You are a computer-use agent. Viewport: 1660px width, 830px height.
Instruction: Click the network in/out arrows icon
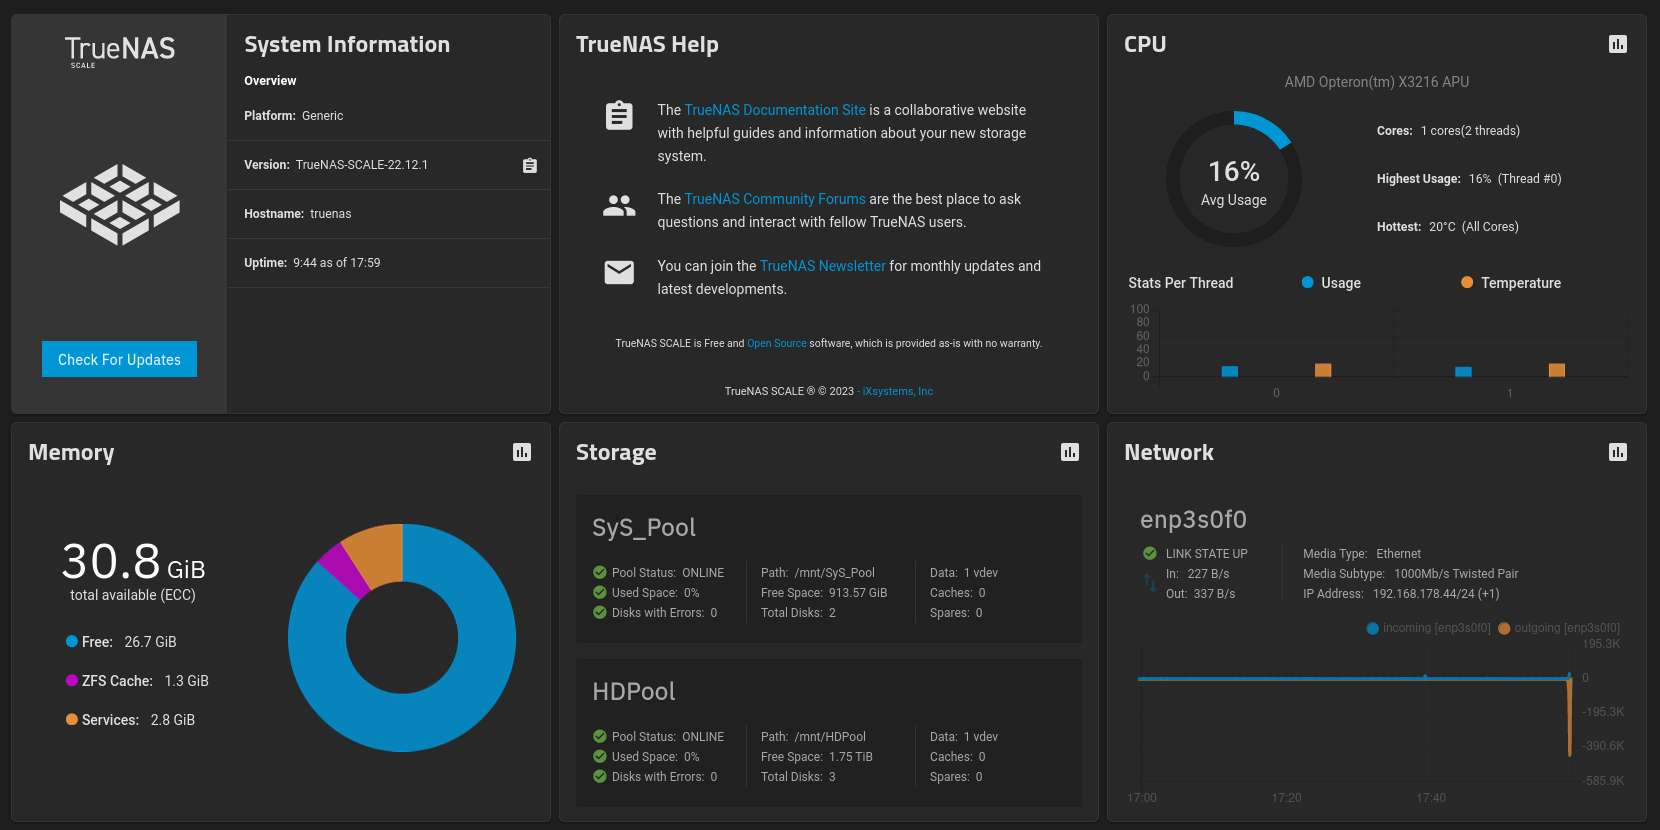pyautogui.click(x=1150, y=583)
